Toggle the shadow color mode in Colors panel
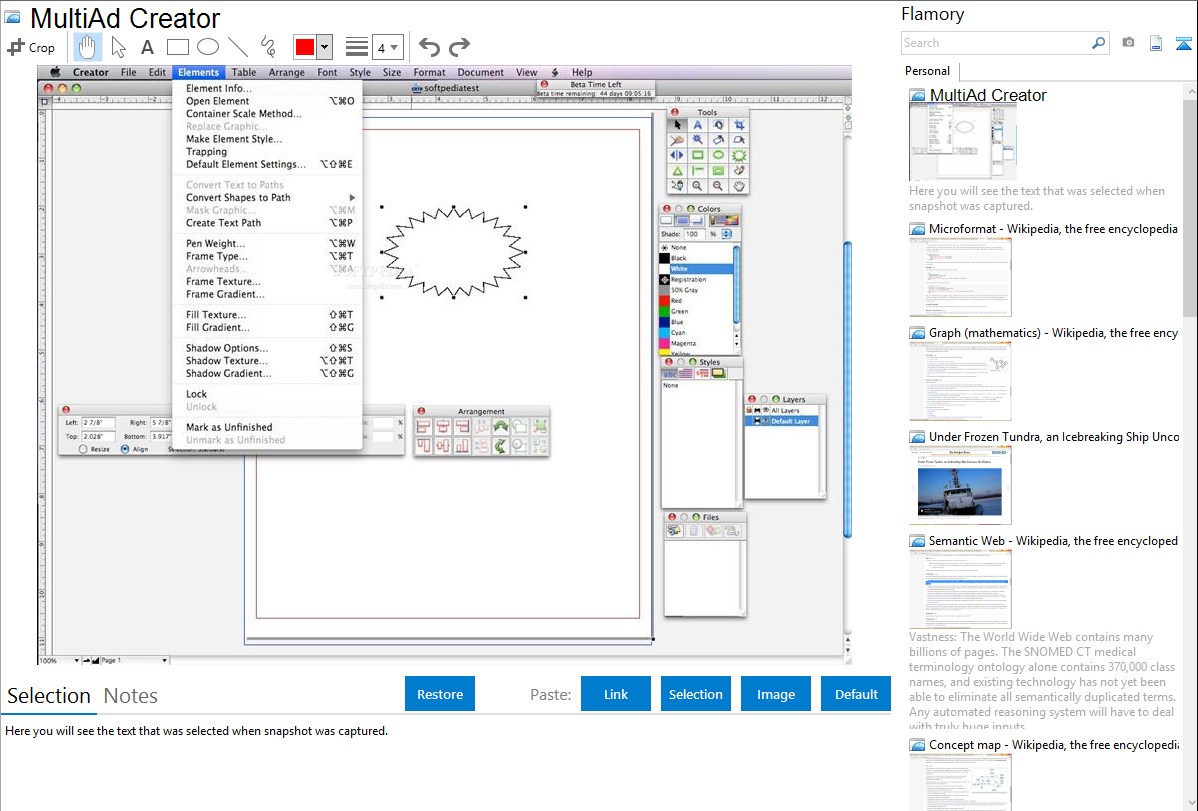The width and height of the screenshot is (1198, 811). coord(698,220)
